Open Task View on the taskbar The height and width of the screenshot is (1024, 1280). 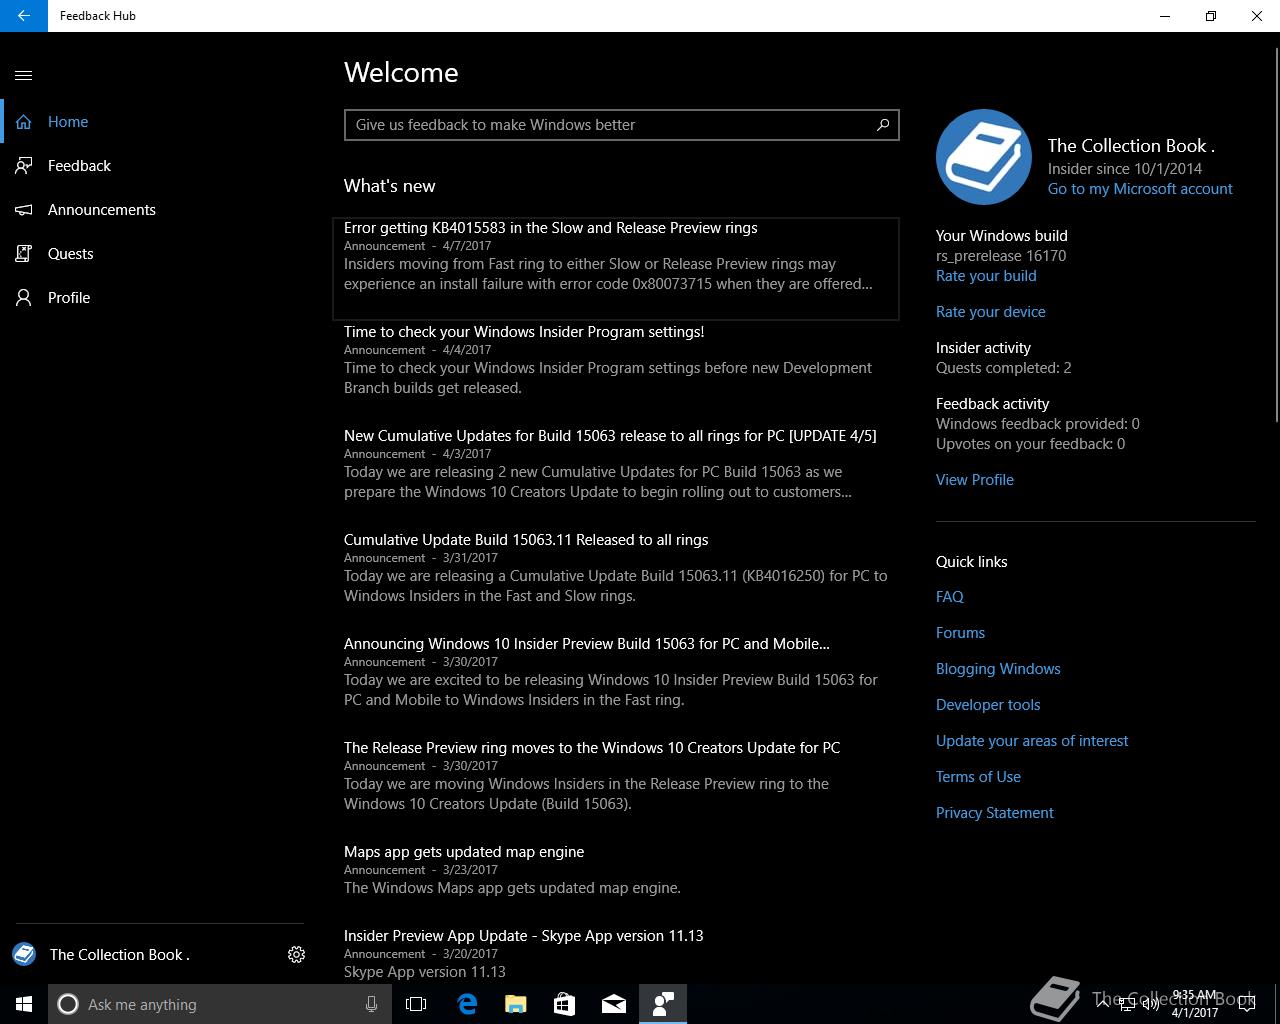(416, 1004)
